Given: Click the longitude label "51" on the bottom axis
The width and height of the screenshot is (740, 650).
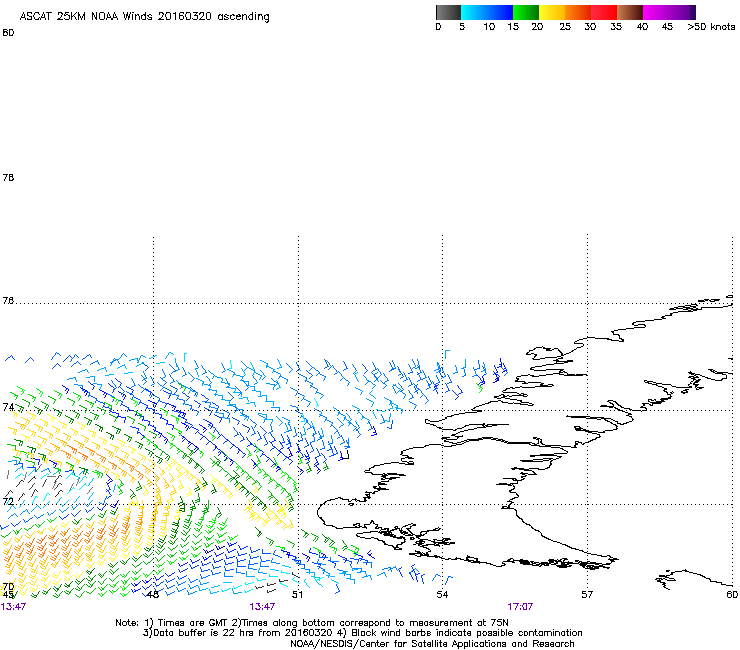Looking at the screenshot, I should pos(297,594).
